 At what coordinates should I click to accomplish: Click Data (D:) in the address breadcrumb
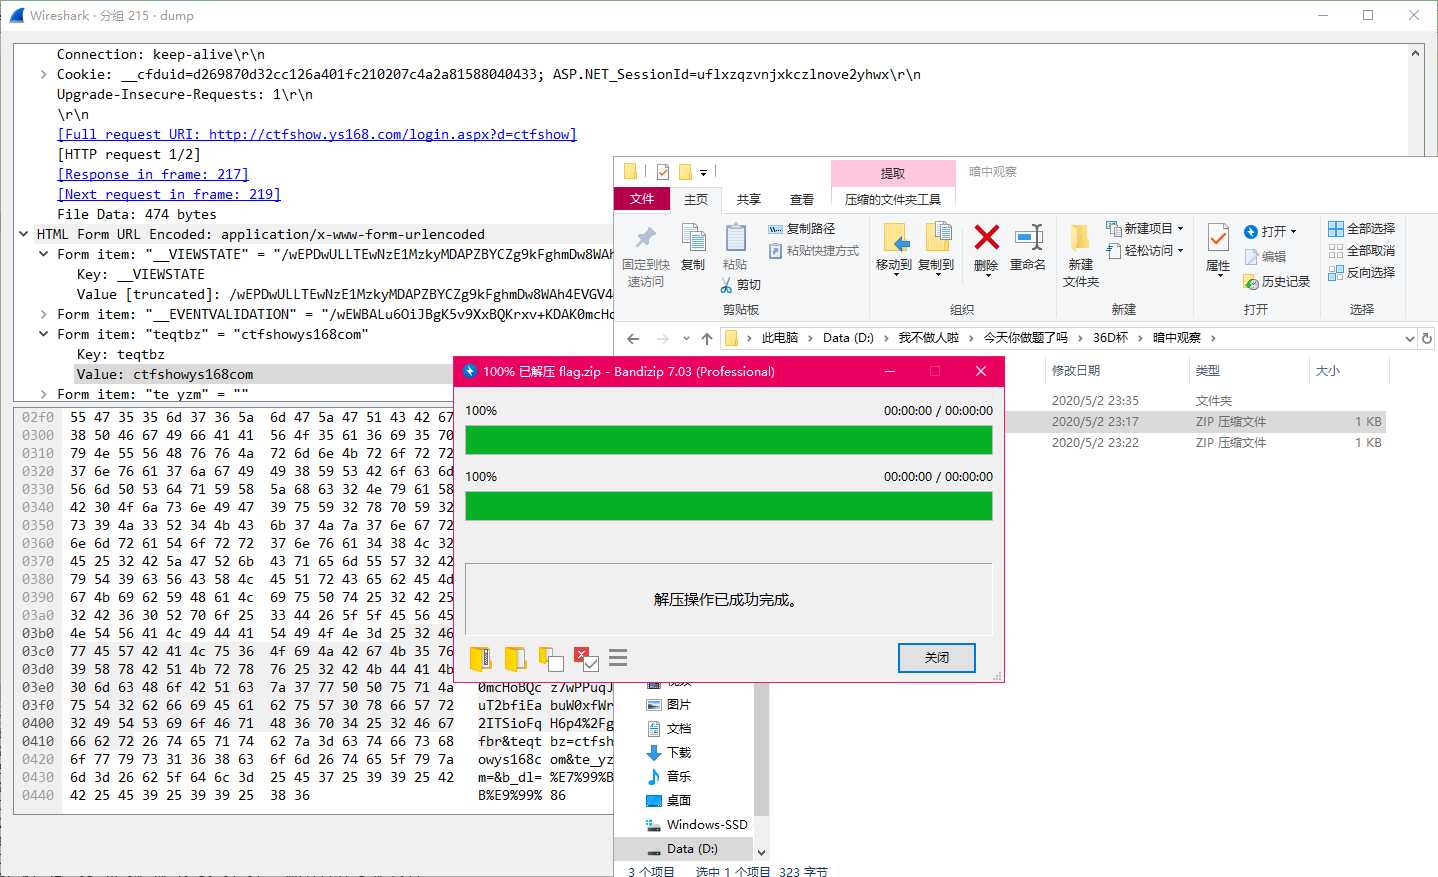coord(848,338)
